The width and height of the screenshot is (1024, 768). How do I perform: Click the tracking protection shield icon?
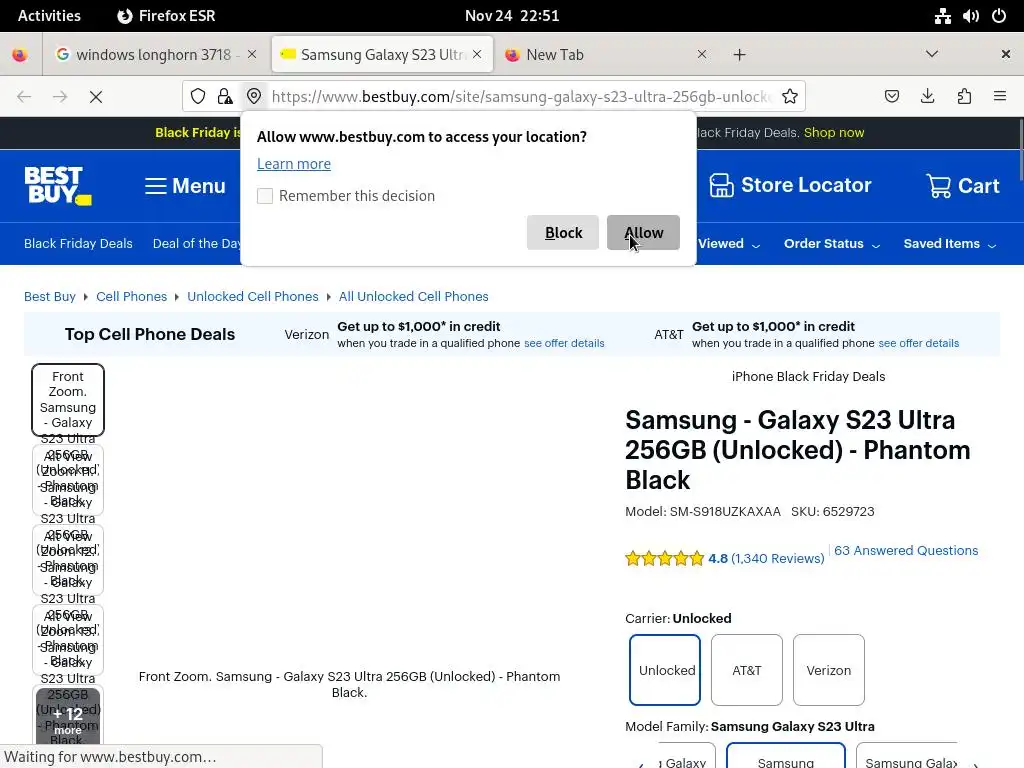tap(198, 96)
